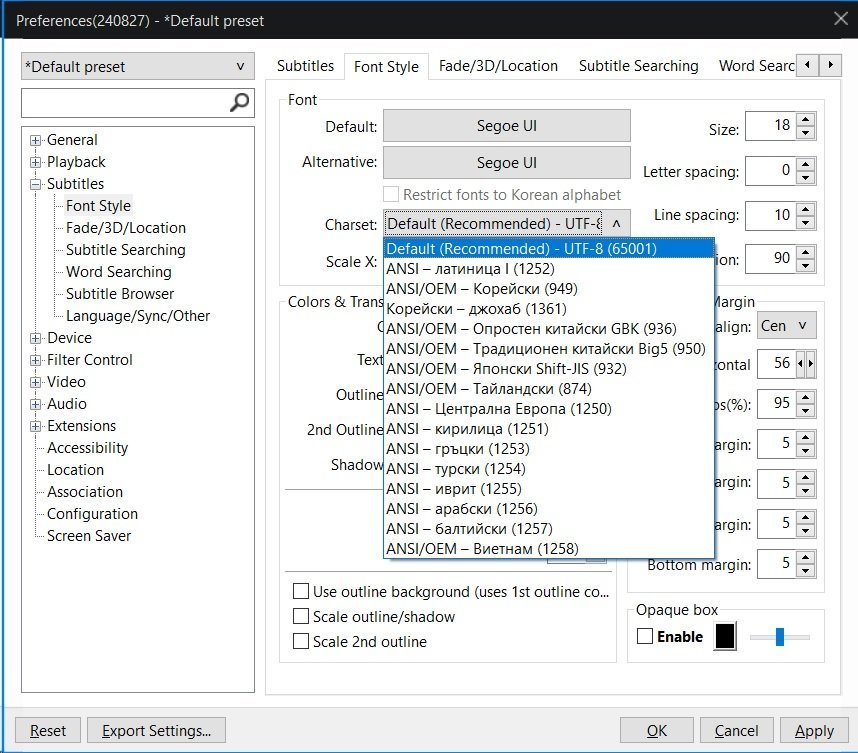858x753 pixels.
Task: Click the Export Settings button
Action: tap(156, 731)
